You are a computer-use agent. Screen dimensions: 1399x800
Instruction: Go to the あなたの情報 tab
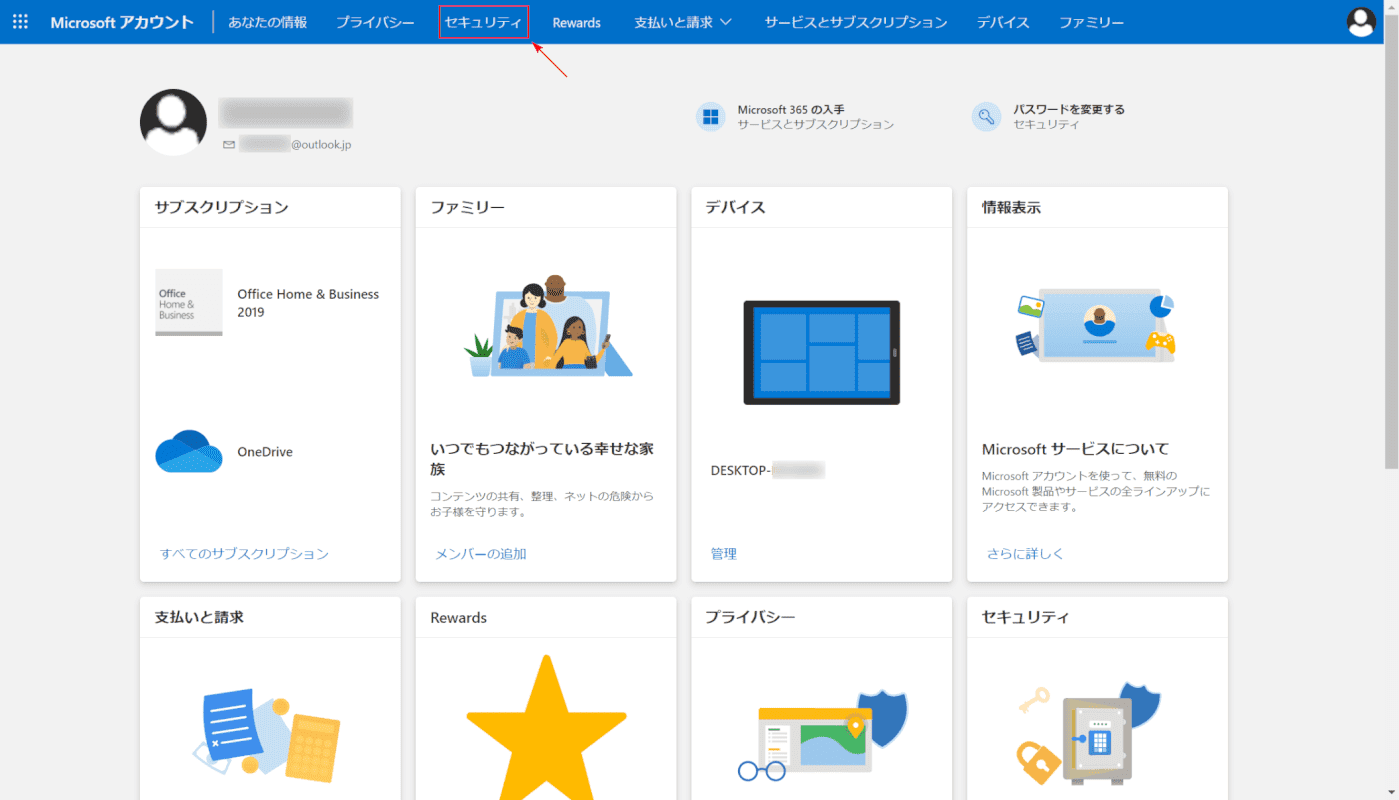267,22
